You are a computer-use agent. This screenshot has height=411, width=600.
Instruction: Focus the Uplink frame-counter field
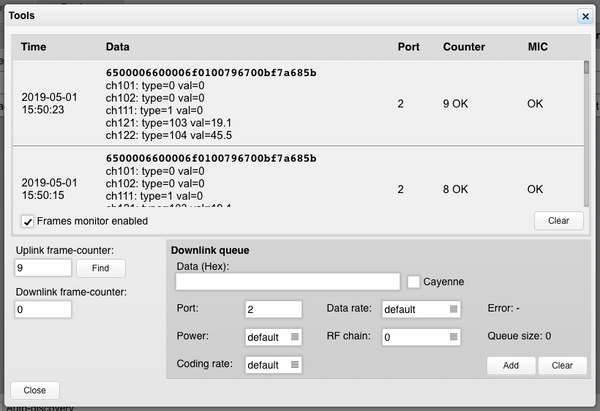(43, 268)
